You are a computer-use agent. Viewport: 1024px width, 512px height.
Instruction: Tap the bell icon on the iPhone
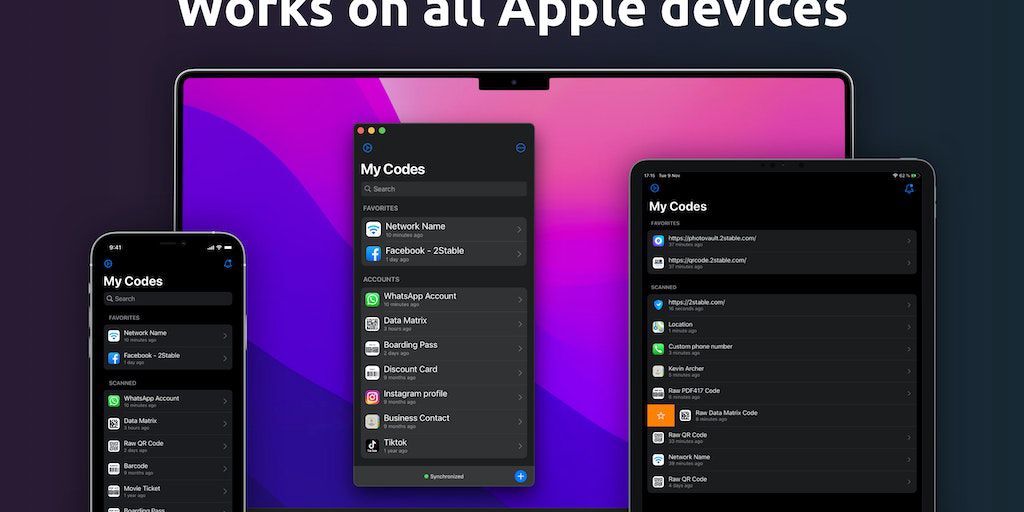228,264
